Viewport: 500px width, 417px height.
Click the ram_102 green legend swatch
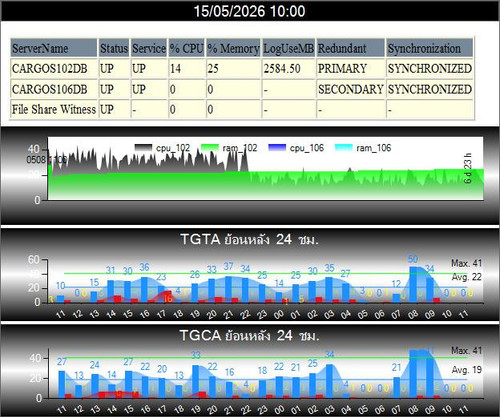tap(210, 148)
